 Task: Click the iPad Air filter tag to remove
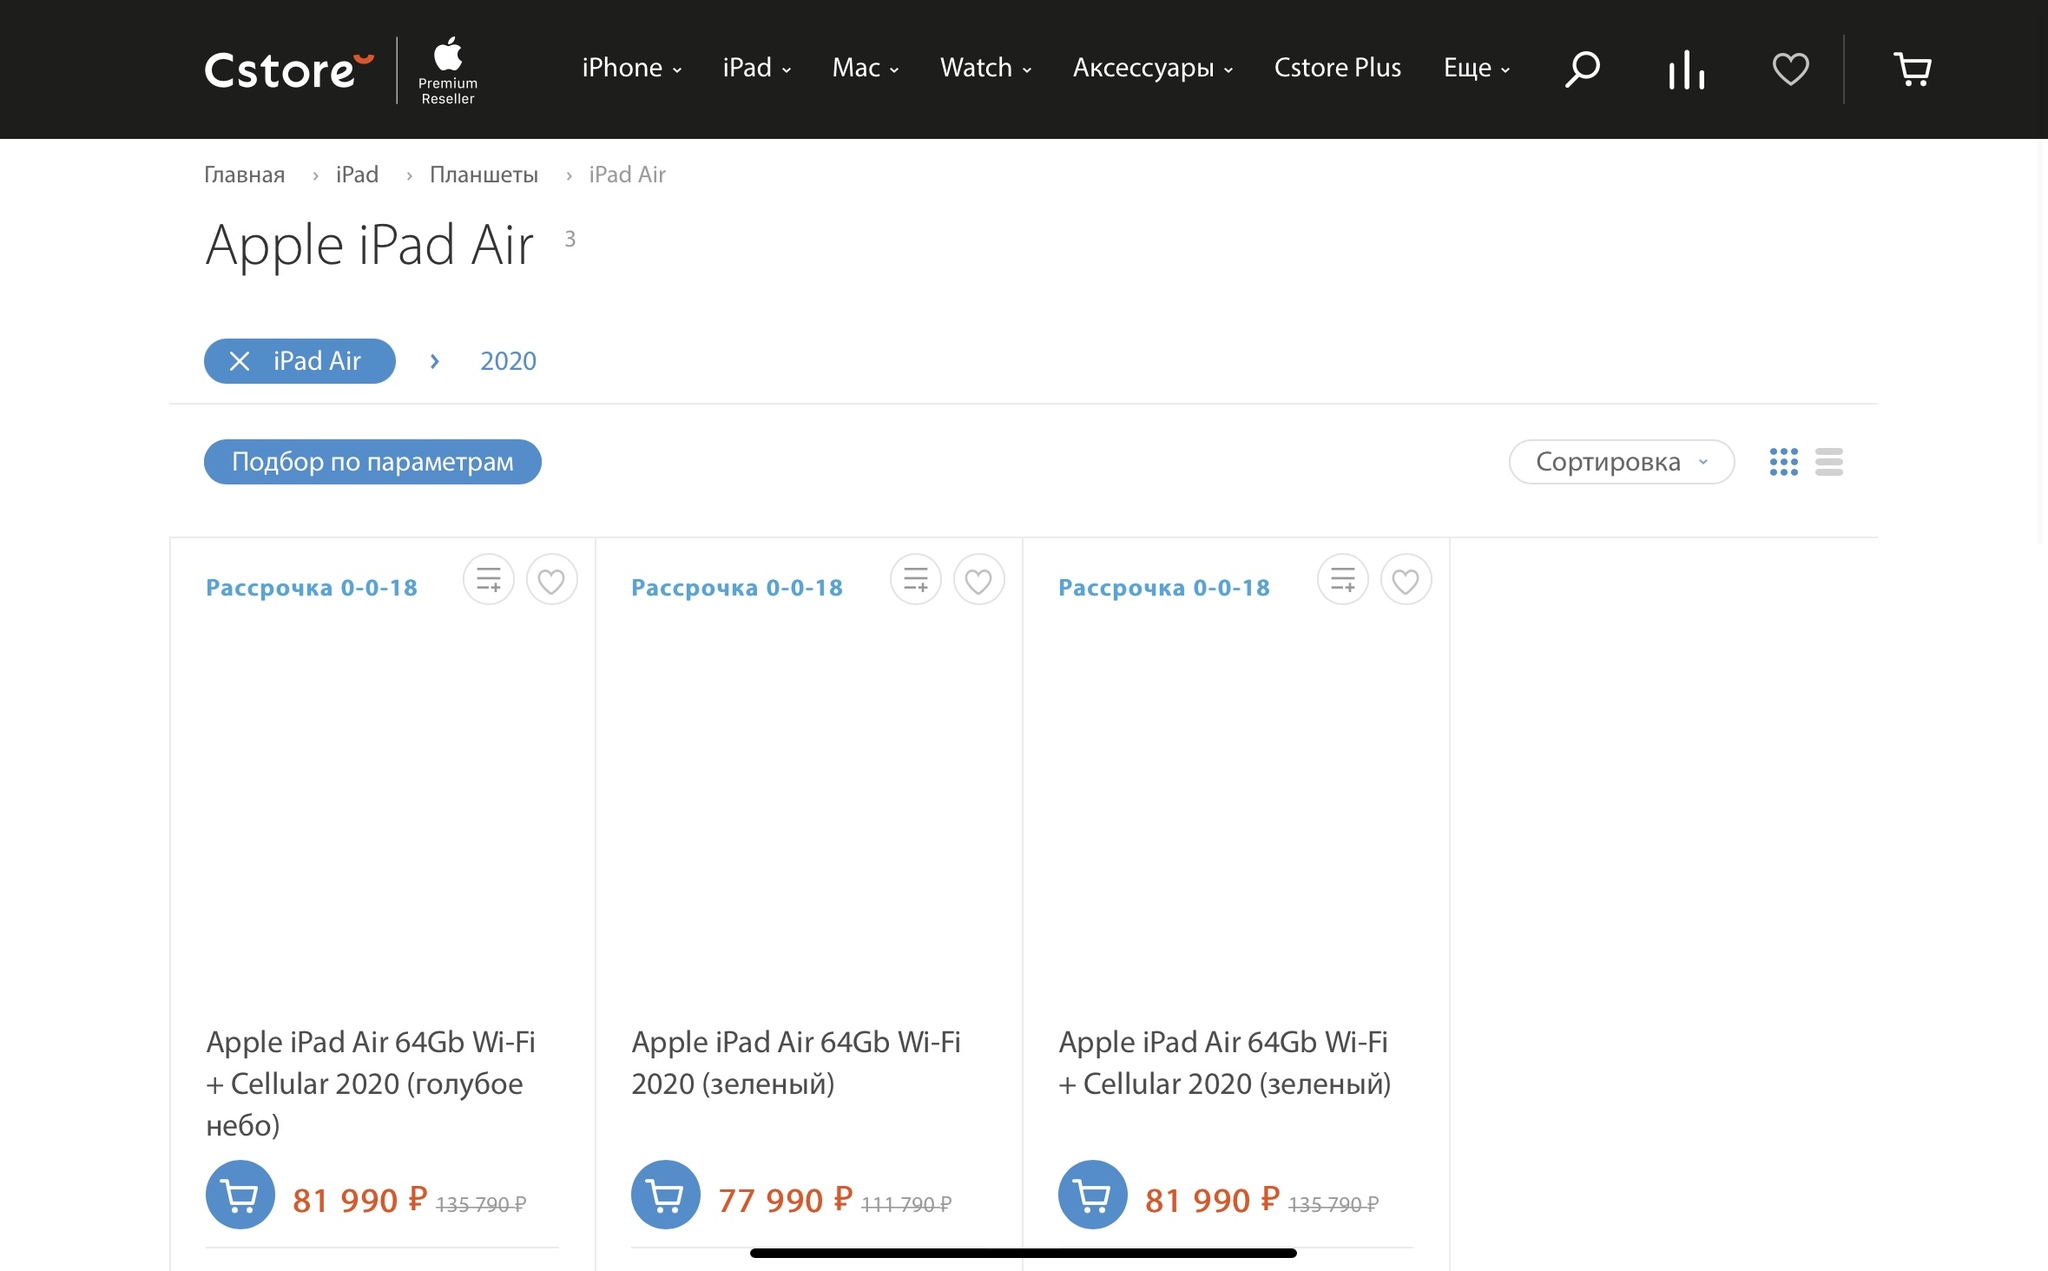click(240, 360)
